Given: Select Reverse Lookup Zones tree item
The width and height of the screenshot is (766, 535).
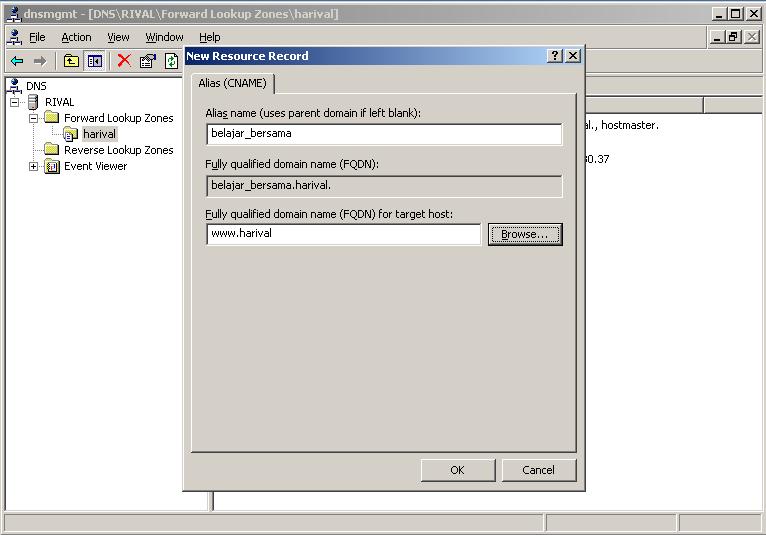Looking at the screenshot, I should coord(119,150).
